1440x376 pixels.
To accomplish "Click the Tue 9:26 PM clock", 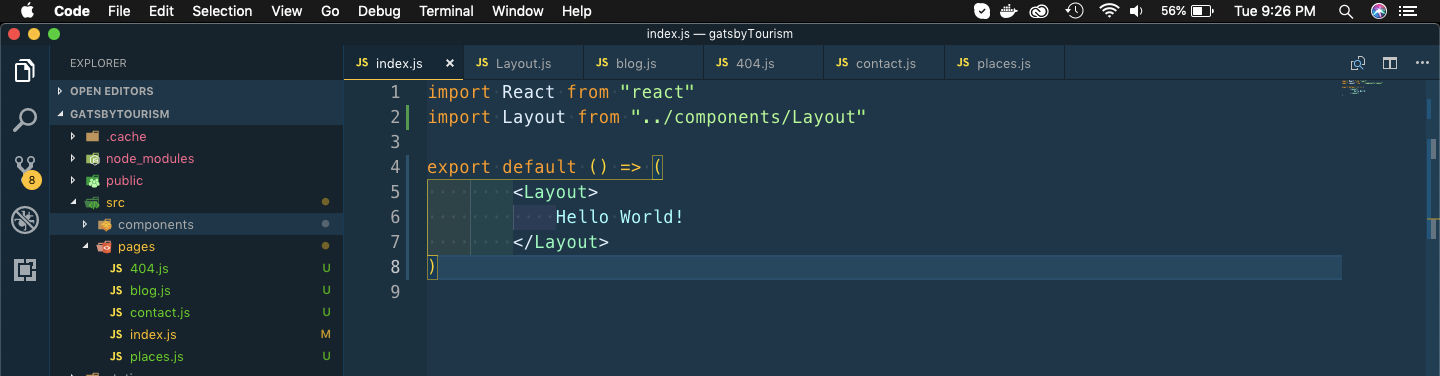I will click(x=1275, y=11).
